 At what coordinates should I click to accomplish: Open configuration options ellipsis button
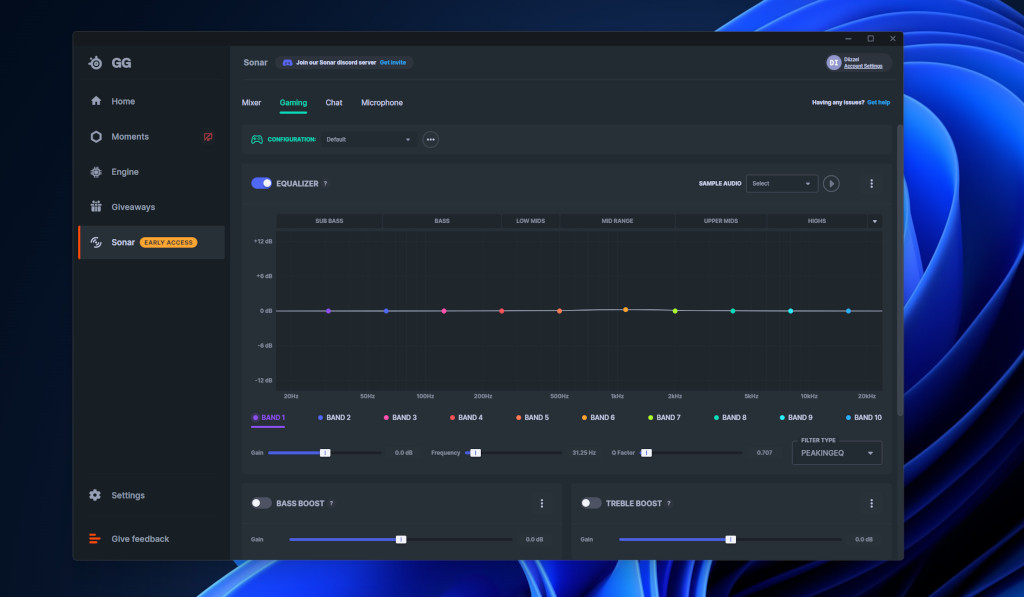coord(430,139)
